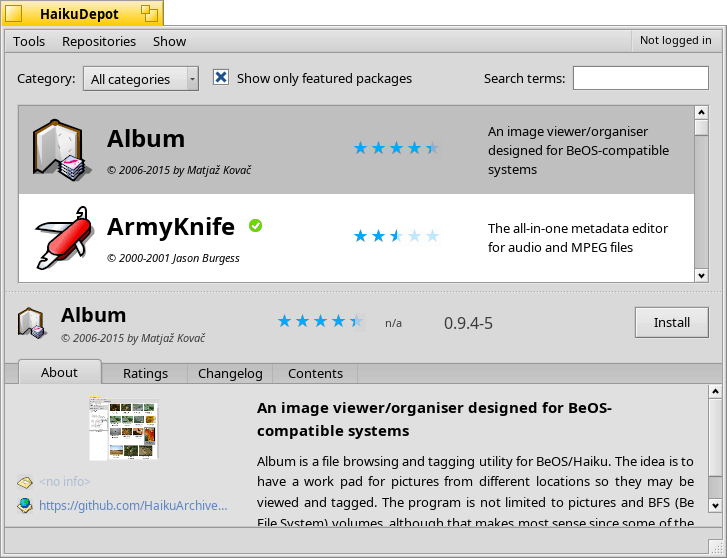Click the © 2000-2001 Jason Burgess text
Screen dimensions: 727x558
pos(173,258)
